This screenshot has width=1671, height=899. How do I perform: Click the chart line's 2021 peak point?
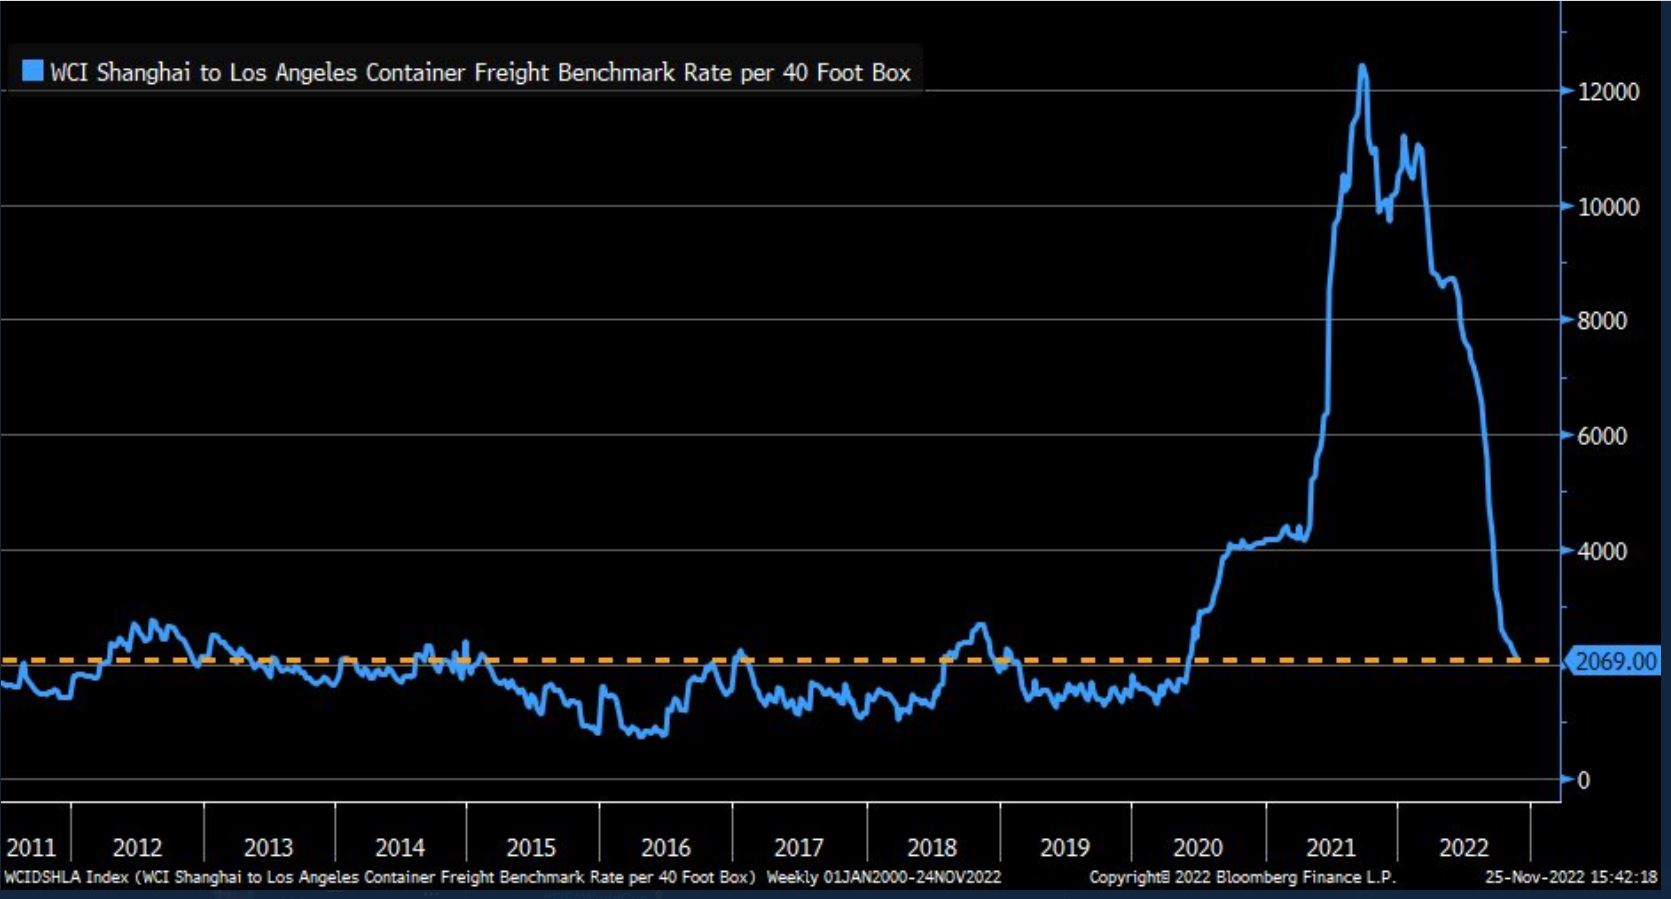pyautogui.click(x=1362, y=68)
